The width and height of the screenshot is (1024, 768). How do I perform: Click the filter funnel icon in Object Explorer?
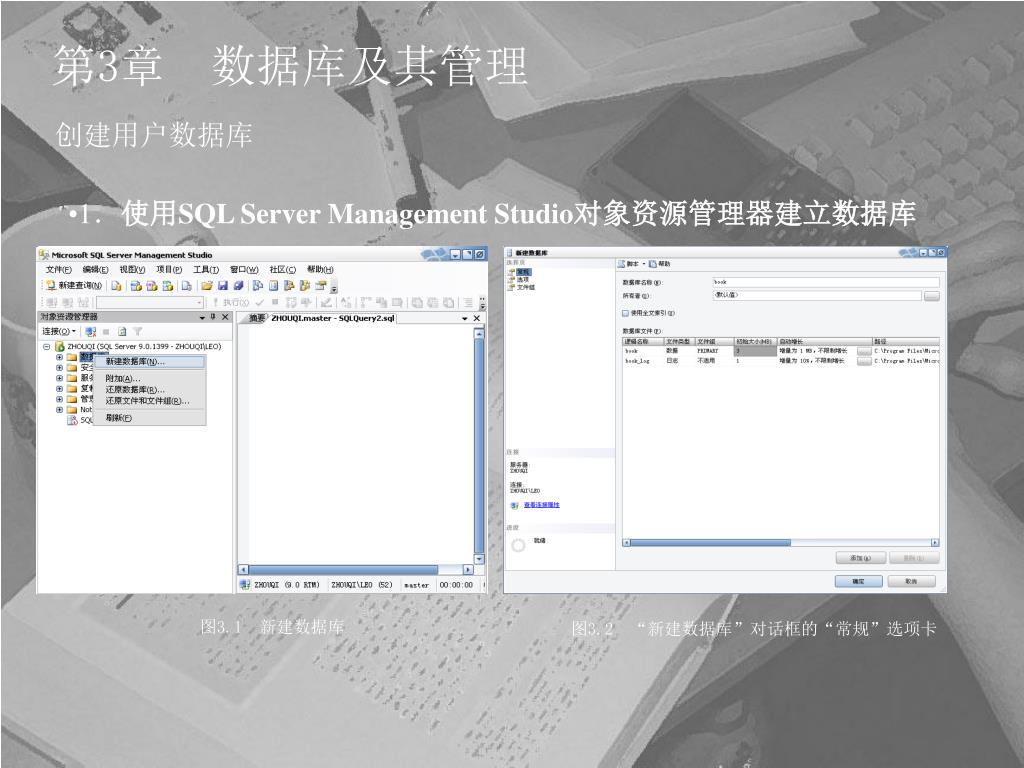[137, 331]
